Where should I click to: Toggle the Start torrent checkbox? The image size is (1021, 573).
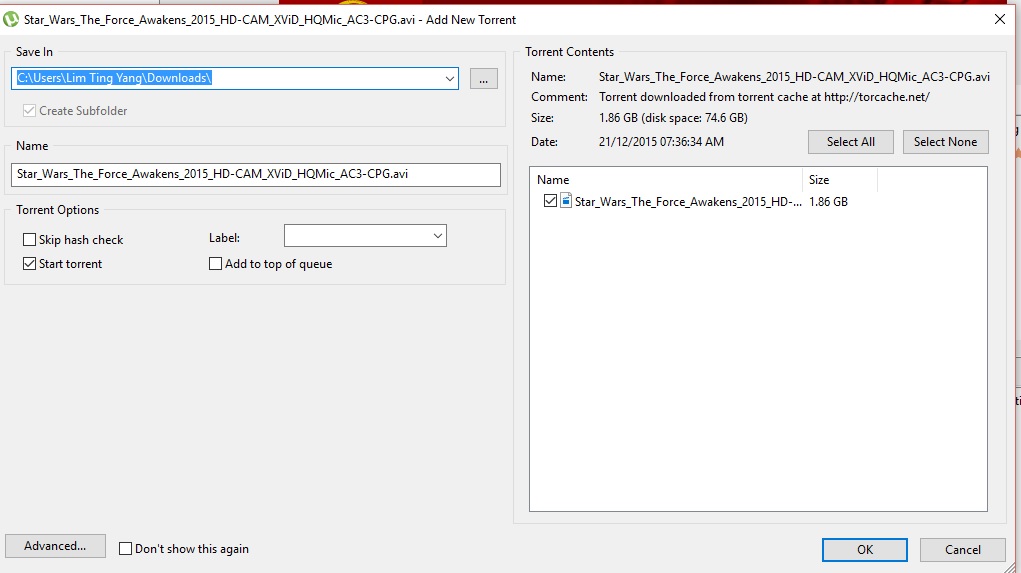[29, 264]
